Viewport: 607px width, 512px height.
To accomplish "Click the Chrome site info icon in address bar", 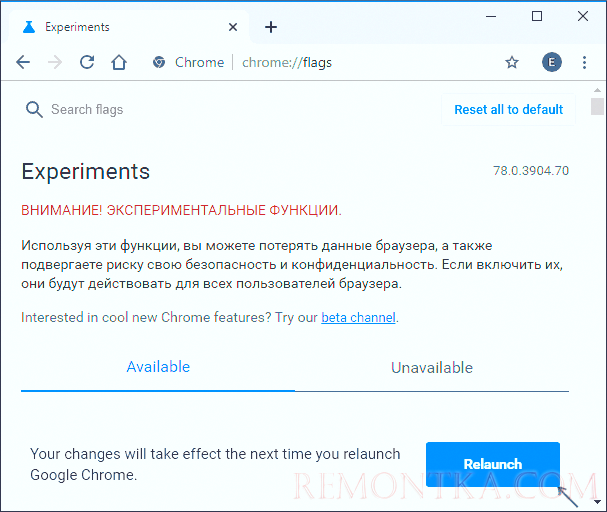I will 159,62.
